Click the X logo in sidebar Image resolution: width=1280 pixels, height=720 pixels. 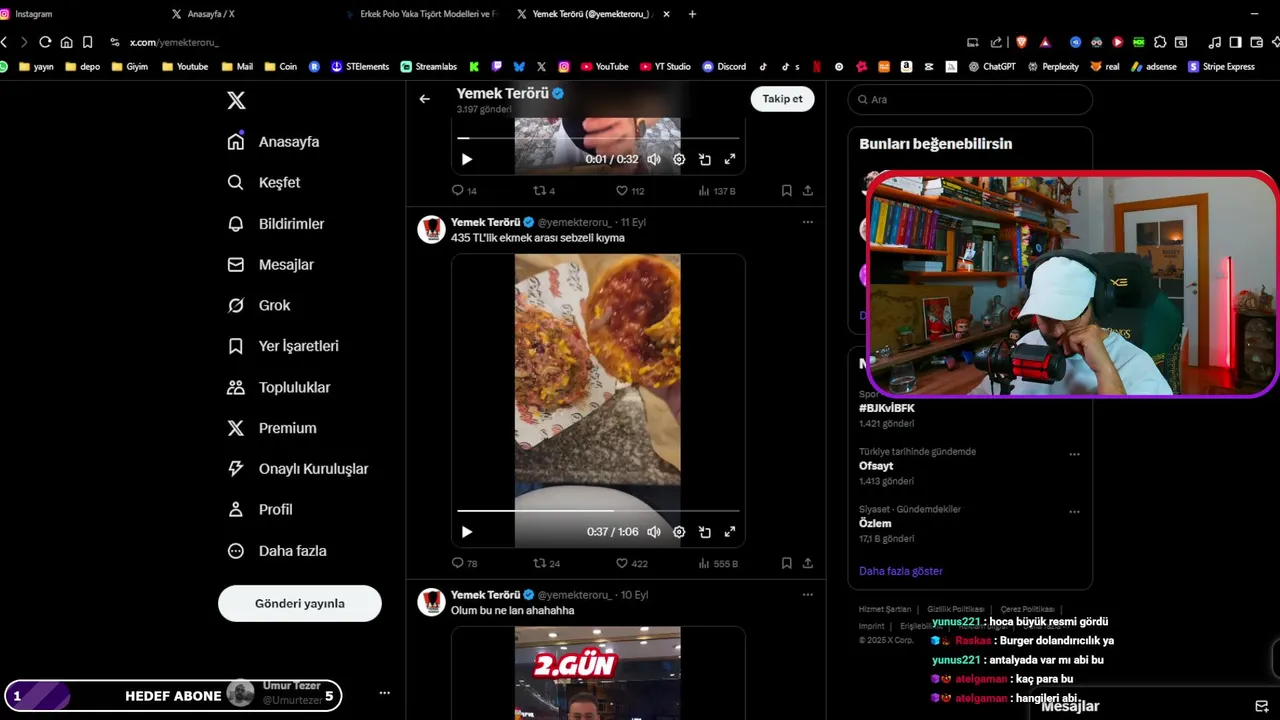(236, 100)
